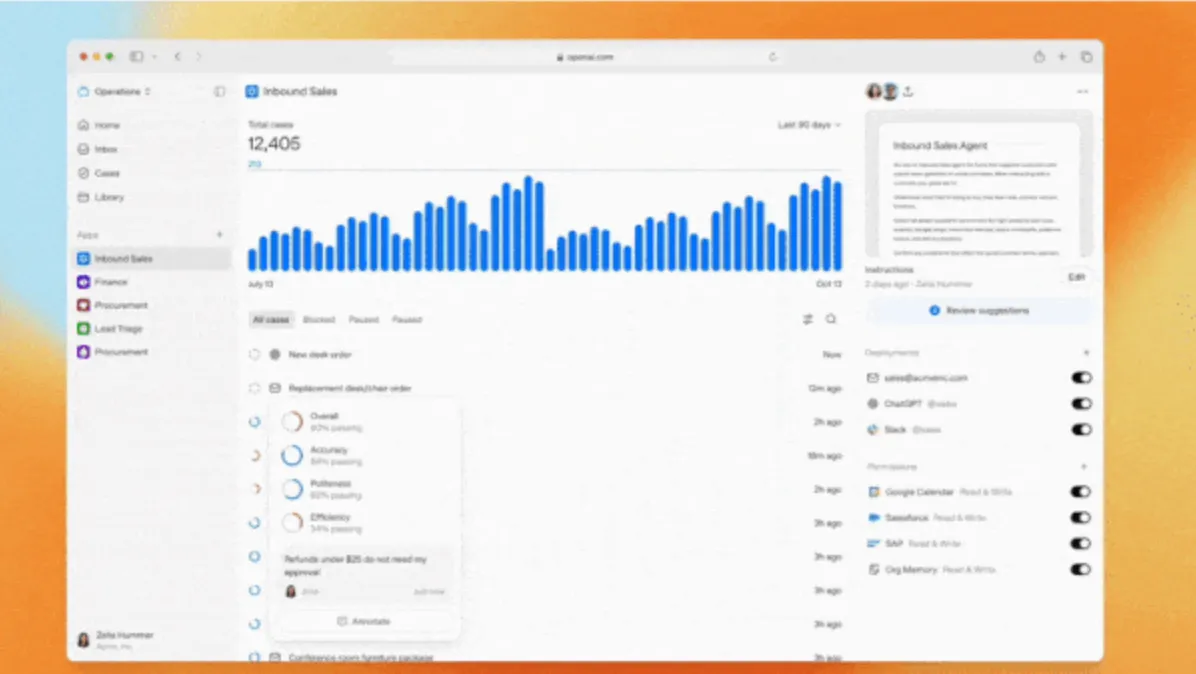Open the Operations workspace switcher
This screenshot has height=674, width=1196.
coord(114,91)
